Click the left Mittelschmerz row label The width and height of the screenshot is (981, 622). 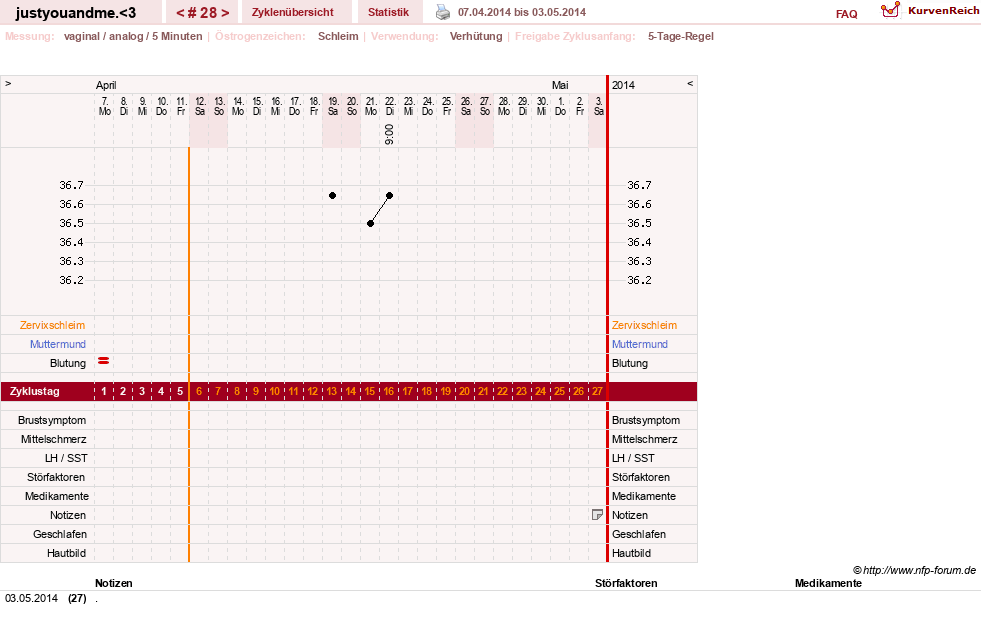(54, 439)
